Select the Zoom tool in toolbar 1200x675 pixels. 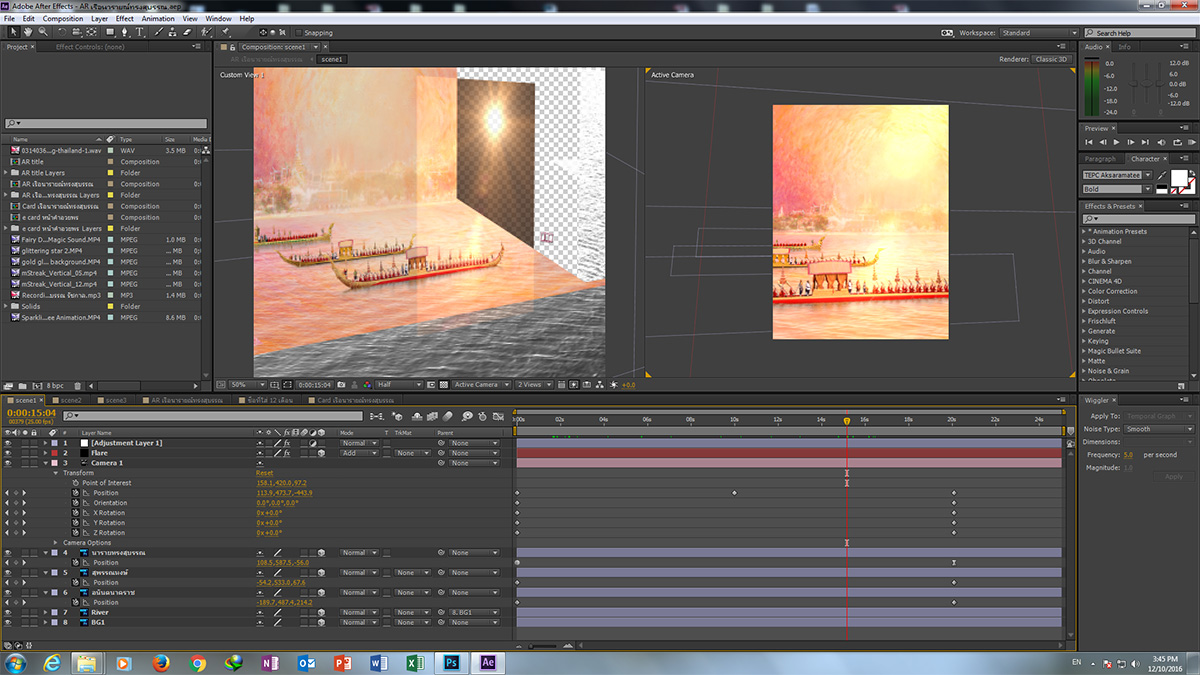(x=42, y=32)
